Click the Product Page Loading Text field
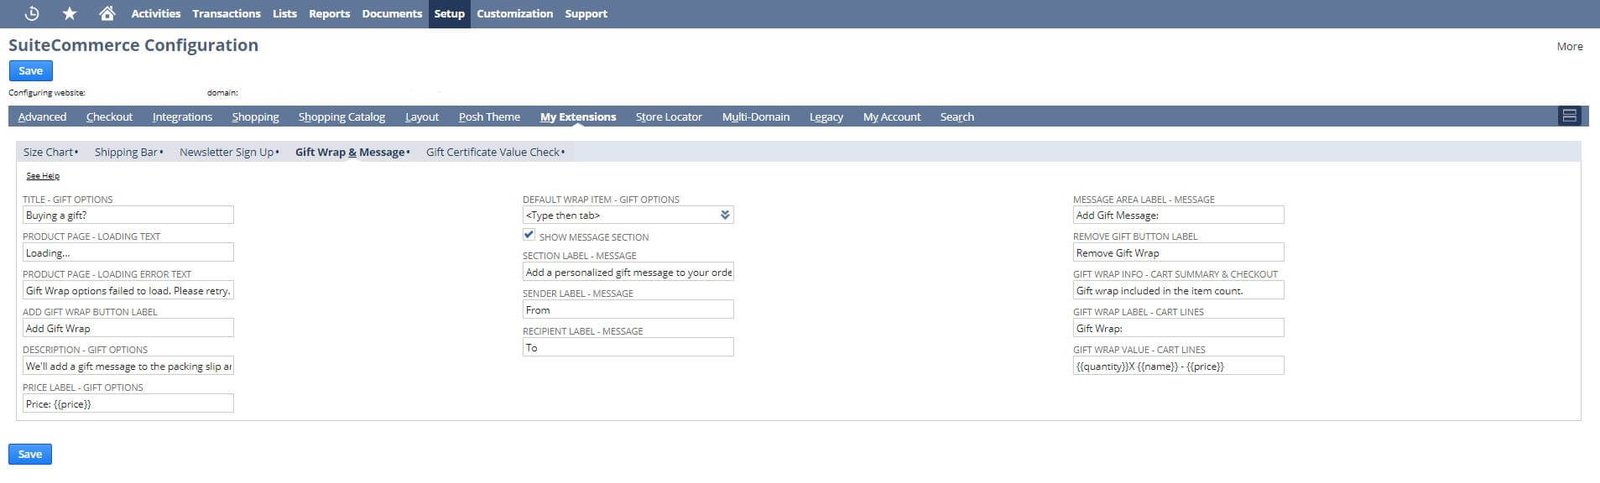This screenshot has height=483, width=1600. pos(128,253)
